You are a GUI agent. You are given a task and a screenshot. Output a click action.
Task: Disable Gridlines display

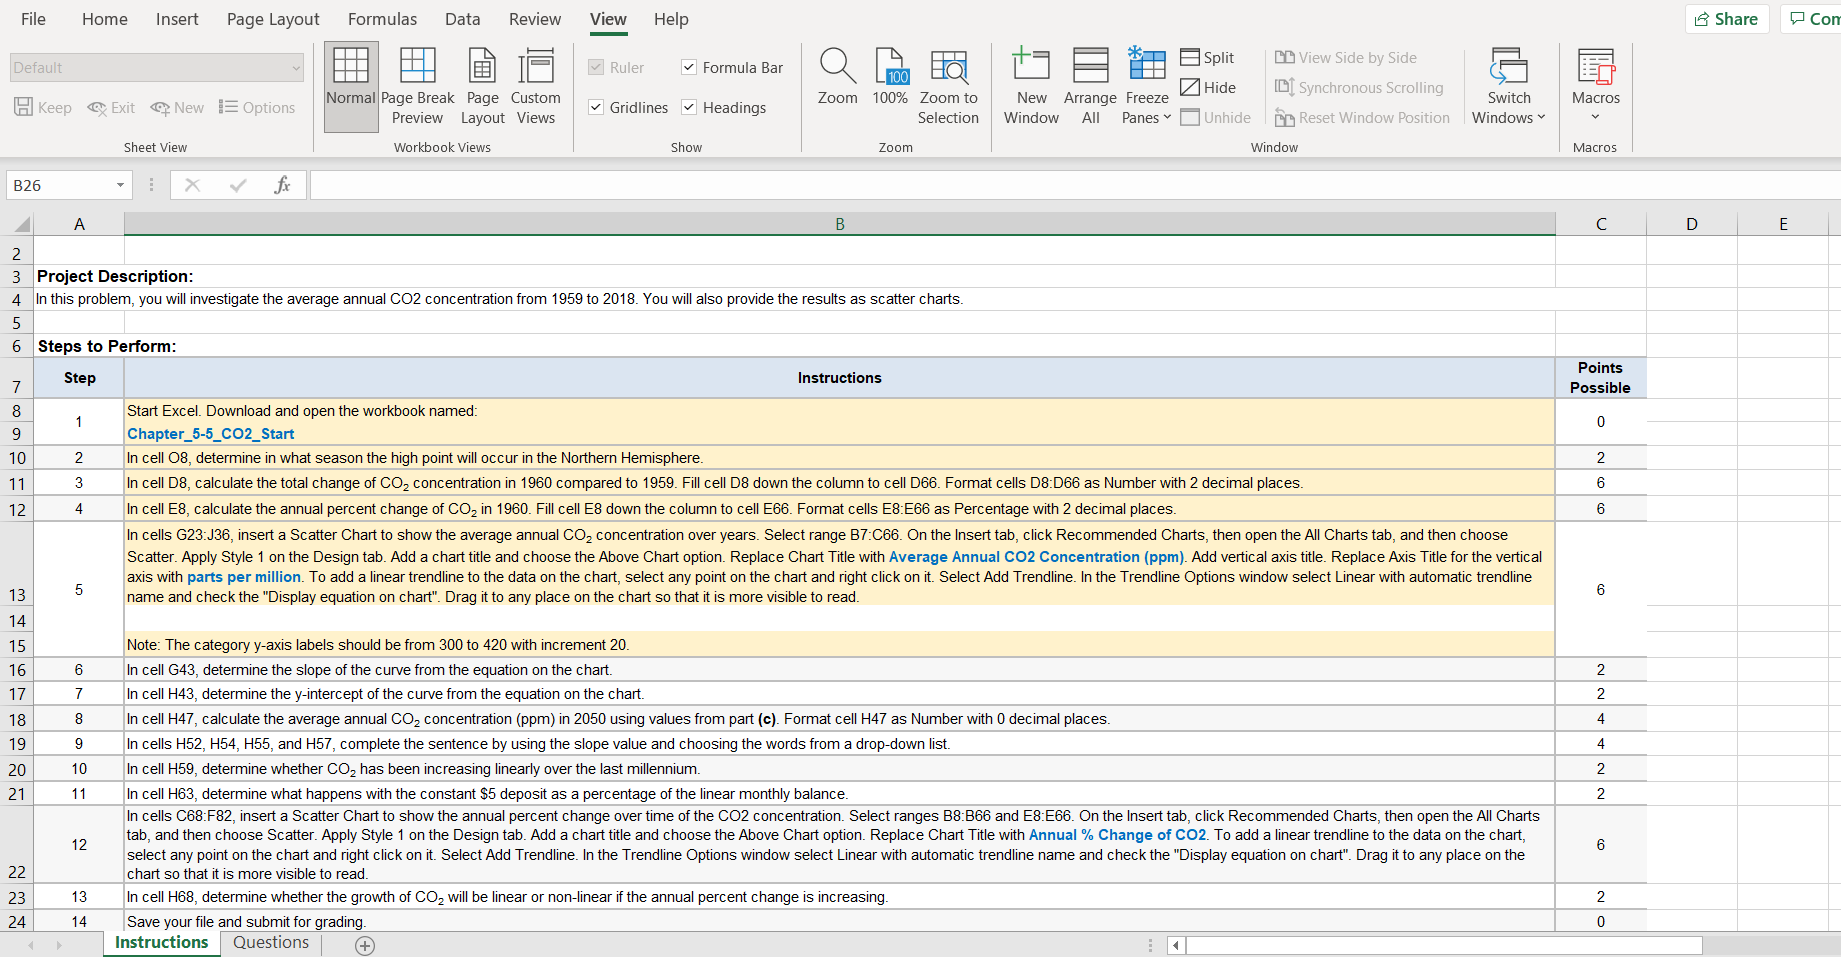595,107
